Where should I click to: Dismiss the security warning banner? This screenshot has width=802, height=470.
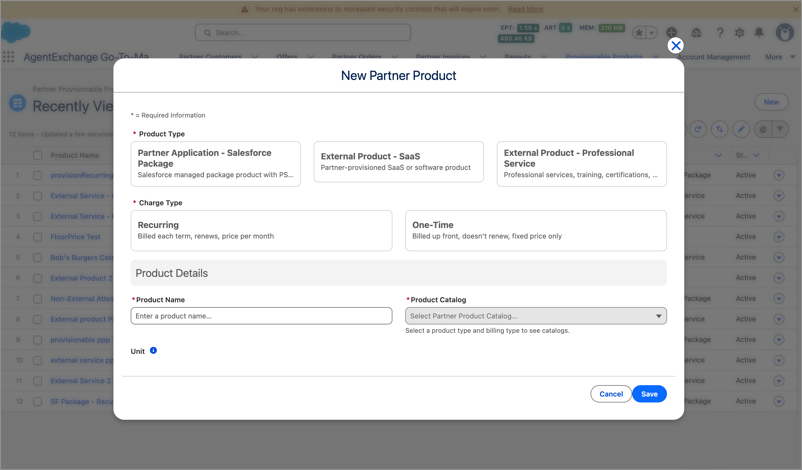[x=795, y=9]
